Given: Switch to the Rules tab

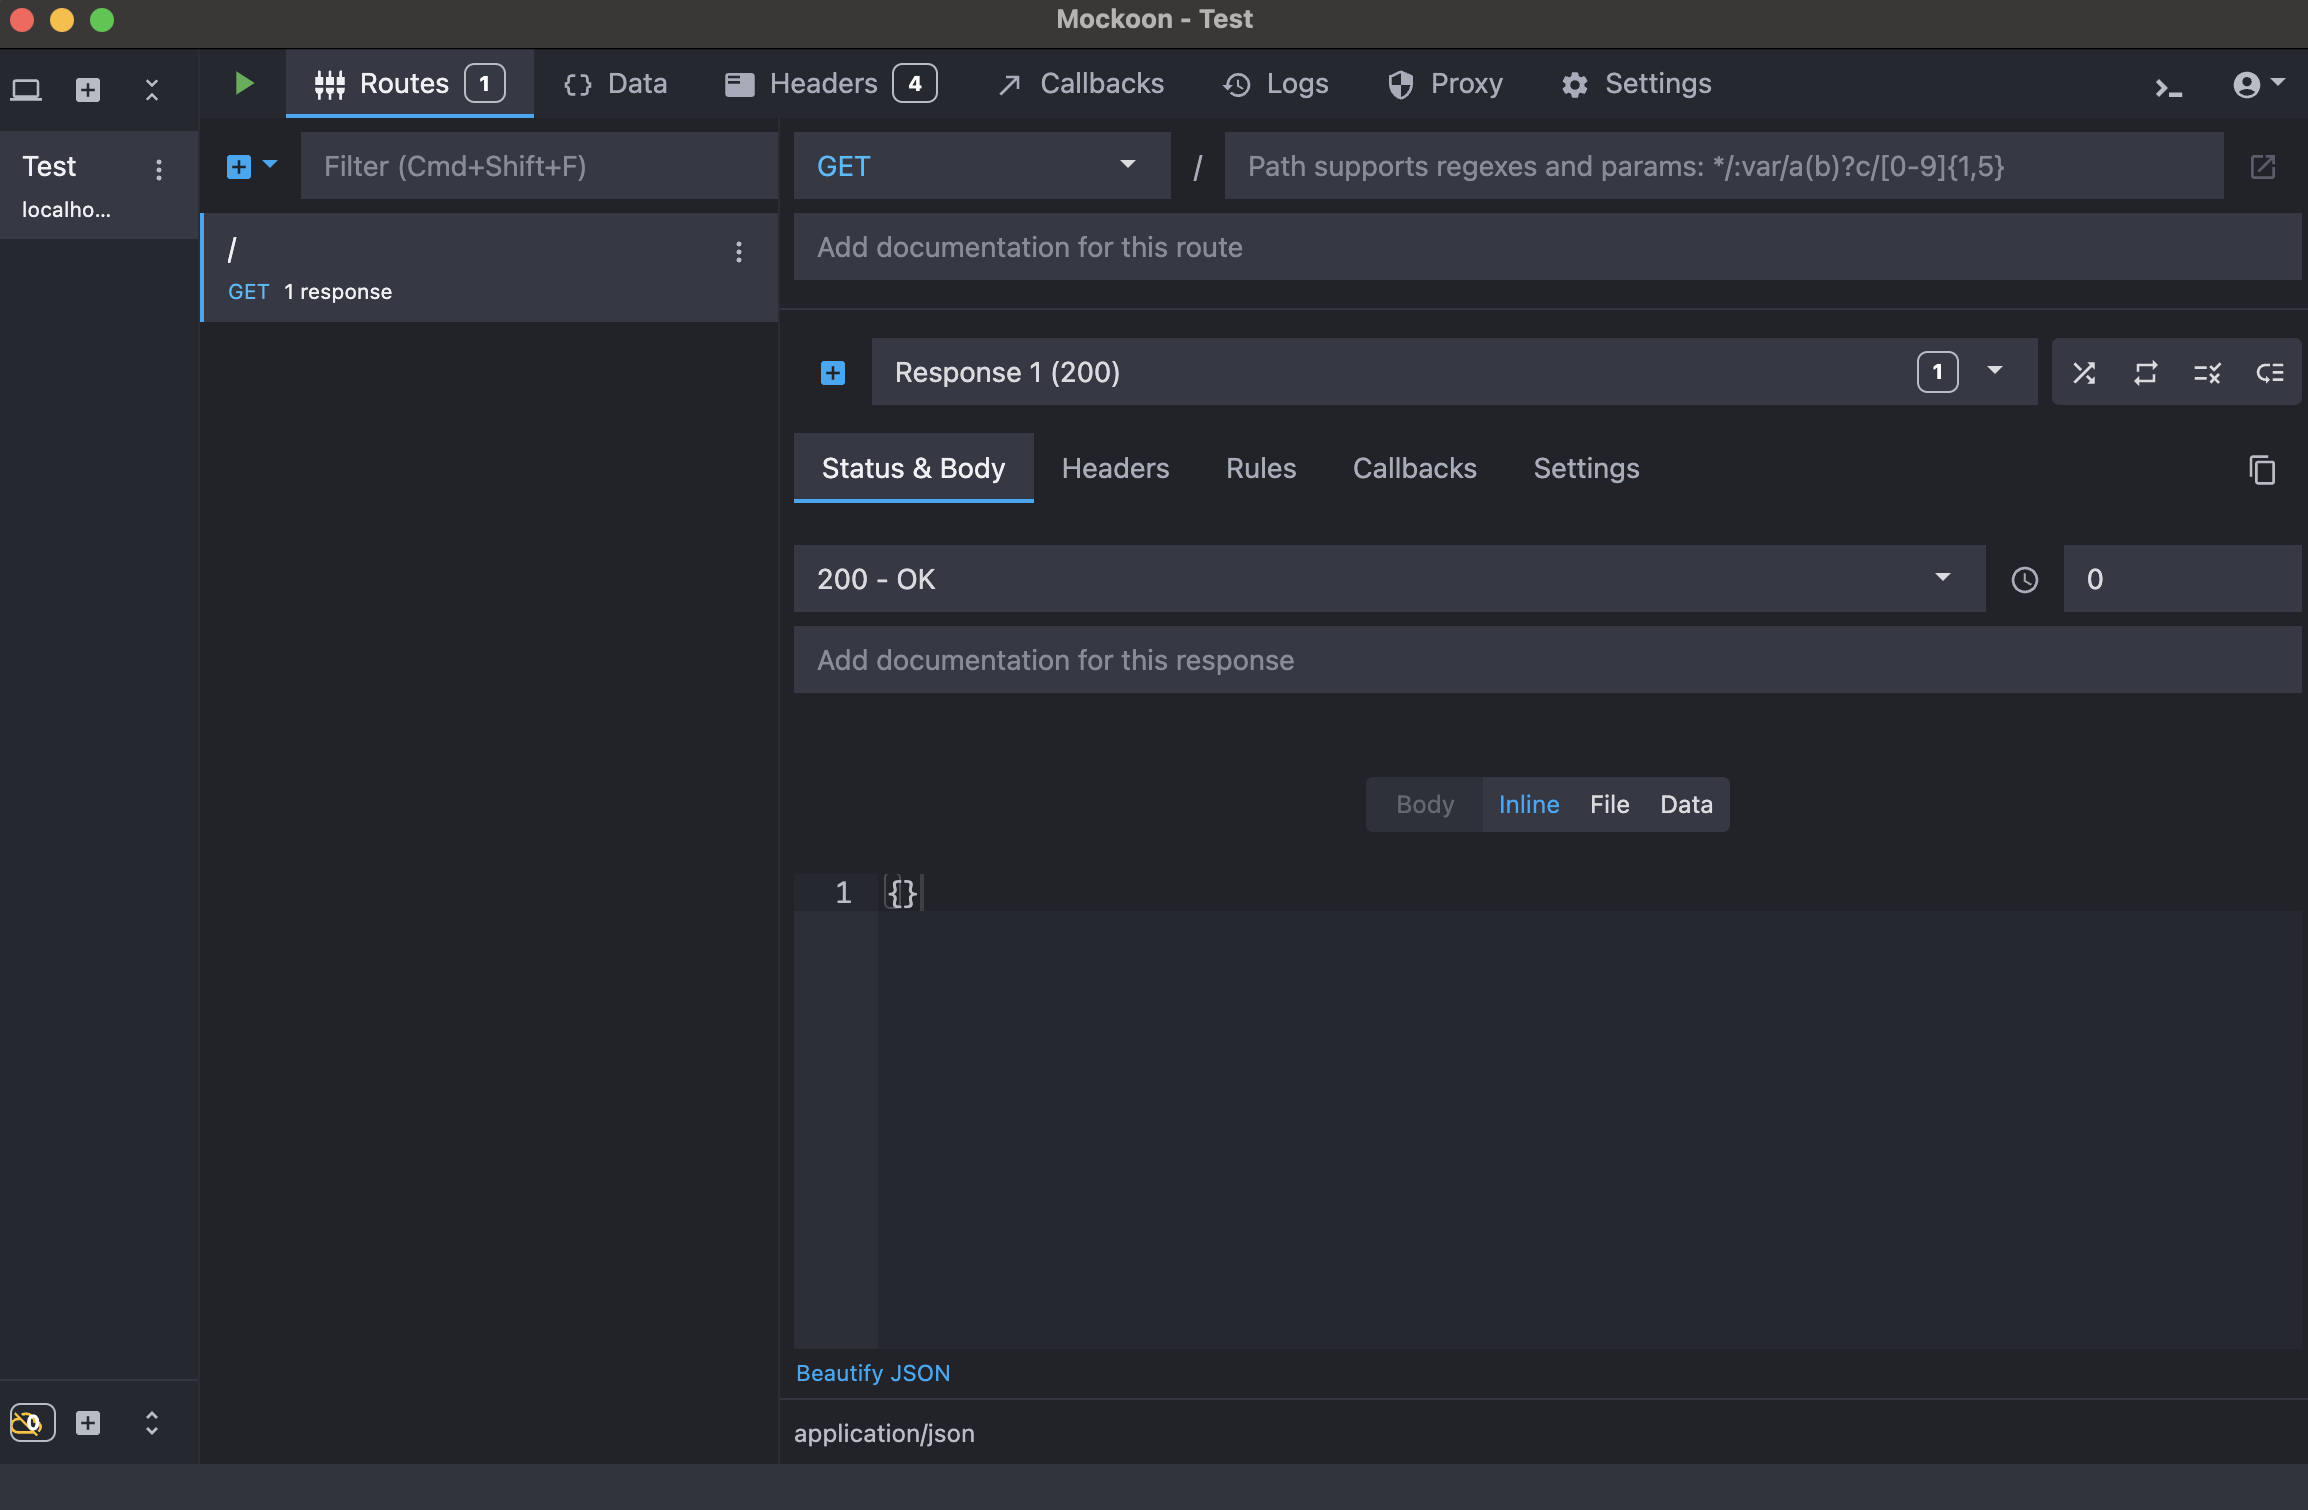Looking at the screenshot, I should pyautogui.click(x=1260, y=468).
